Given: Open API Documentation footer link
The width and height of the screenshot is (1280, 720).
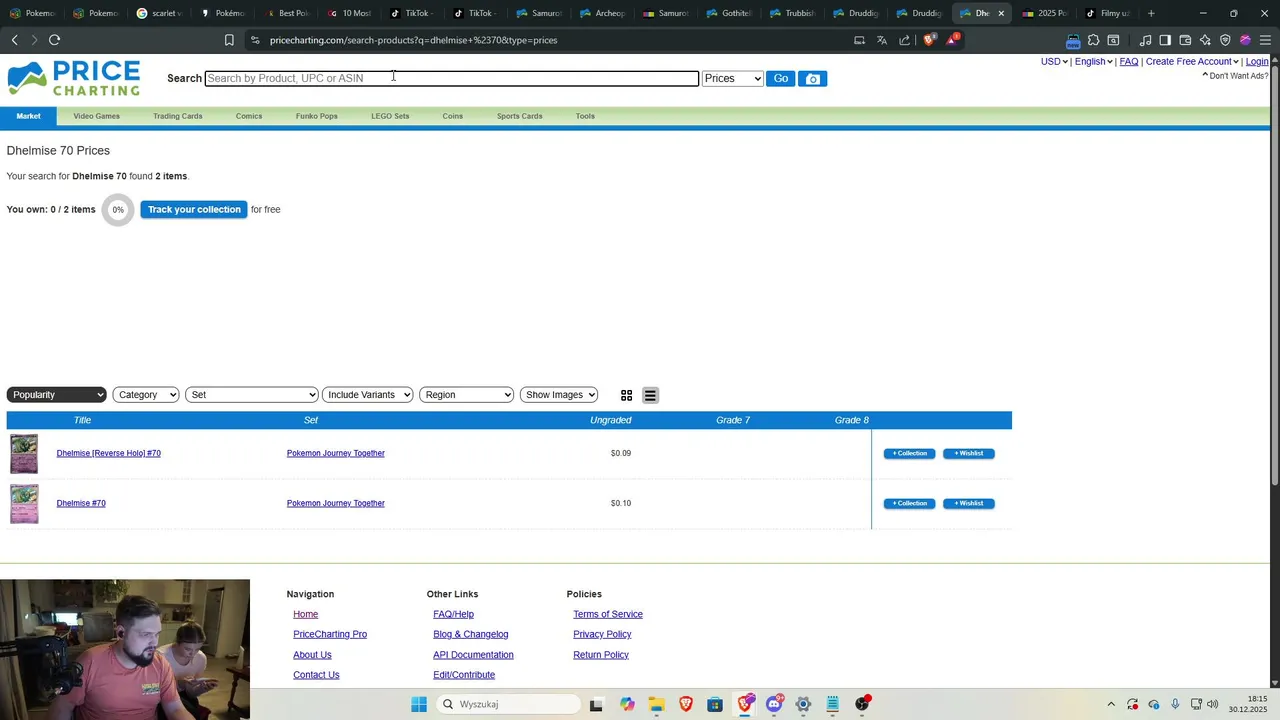Looking at the screenshot, I should tap(473, 655).
